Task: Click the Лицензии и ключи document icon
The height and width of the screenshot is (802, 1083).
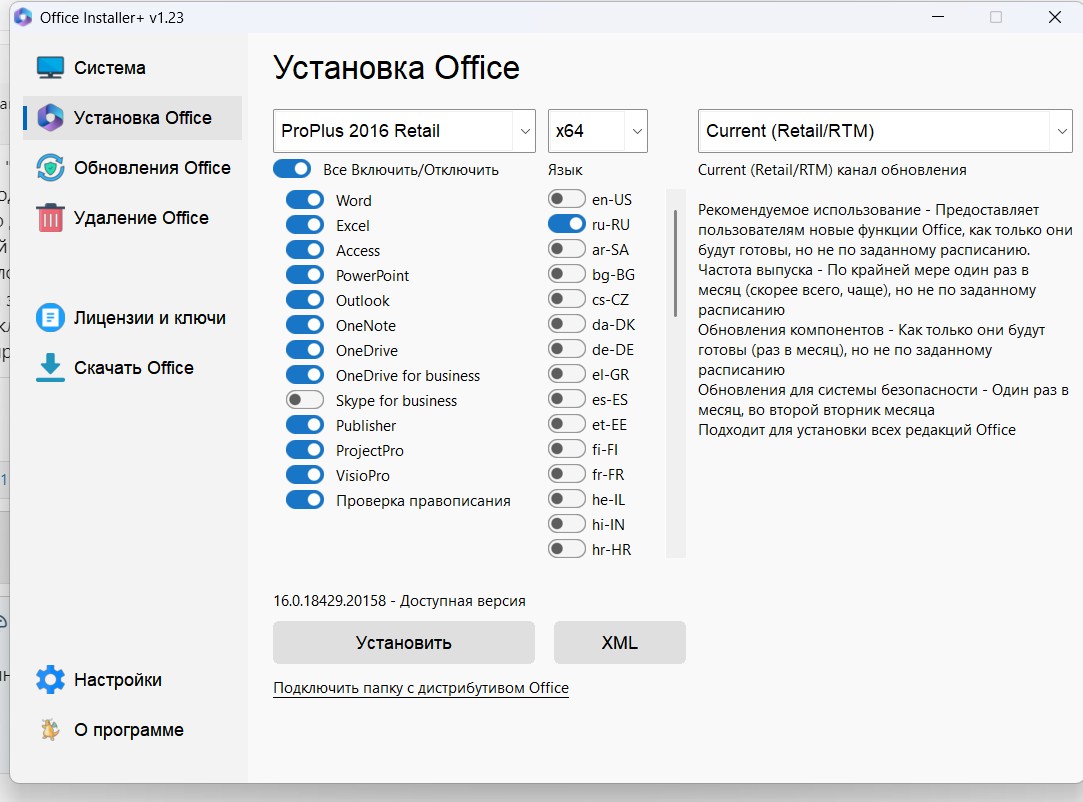Action: (50, 318)
